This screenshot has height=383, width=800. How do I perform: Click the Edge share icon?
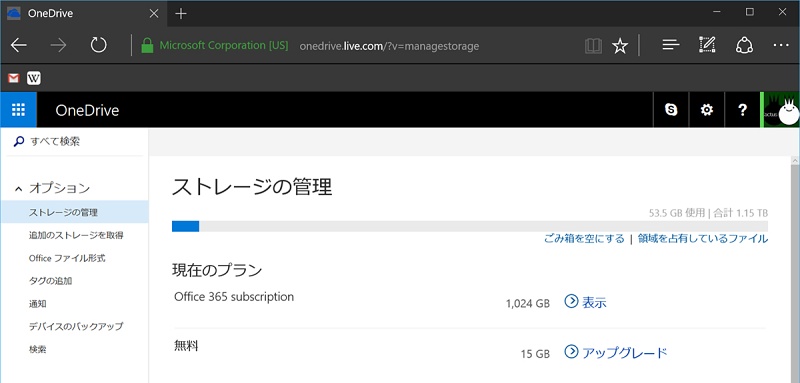[744, 45]
